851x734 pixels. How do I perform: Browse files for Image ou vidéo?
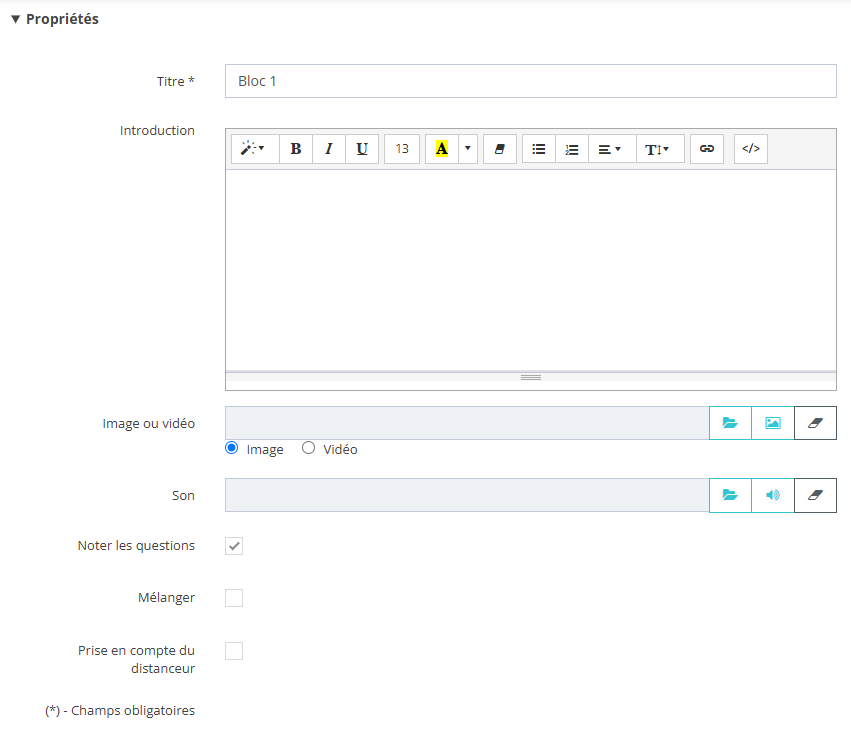(730, 423)
